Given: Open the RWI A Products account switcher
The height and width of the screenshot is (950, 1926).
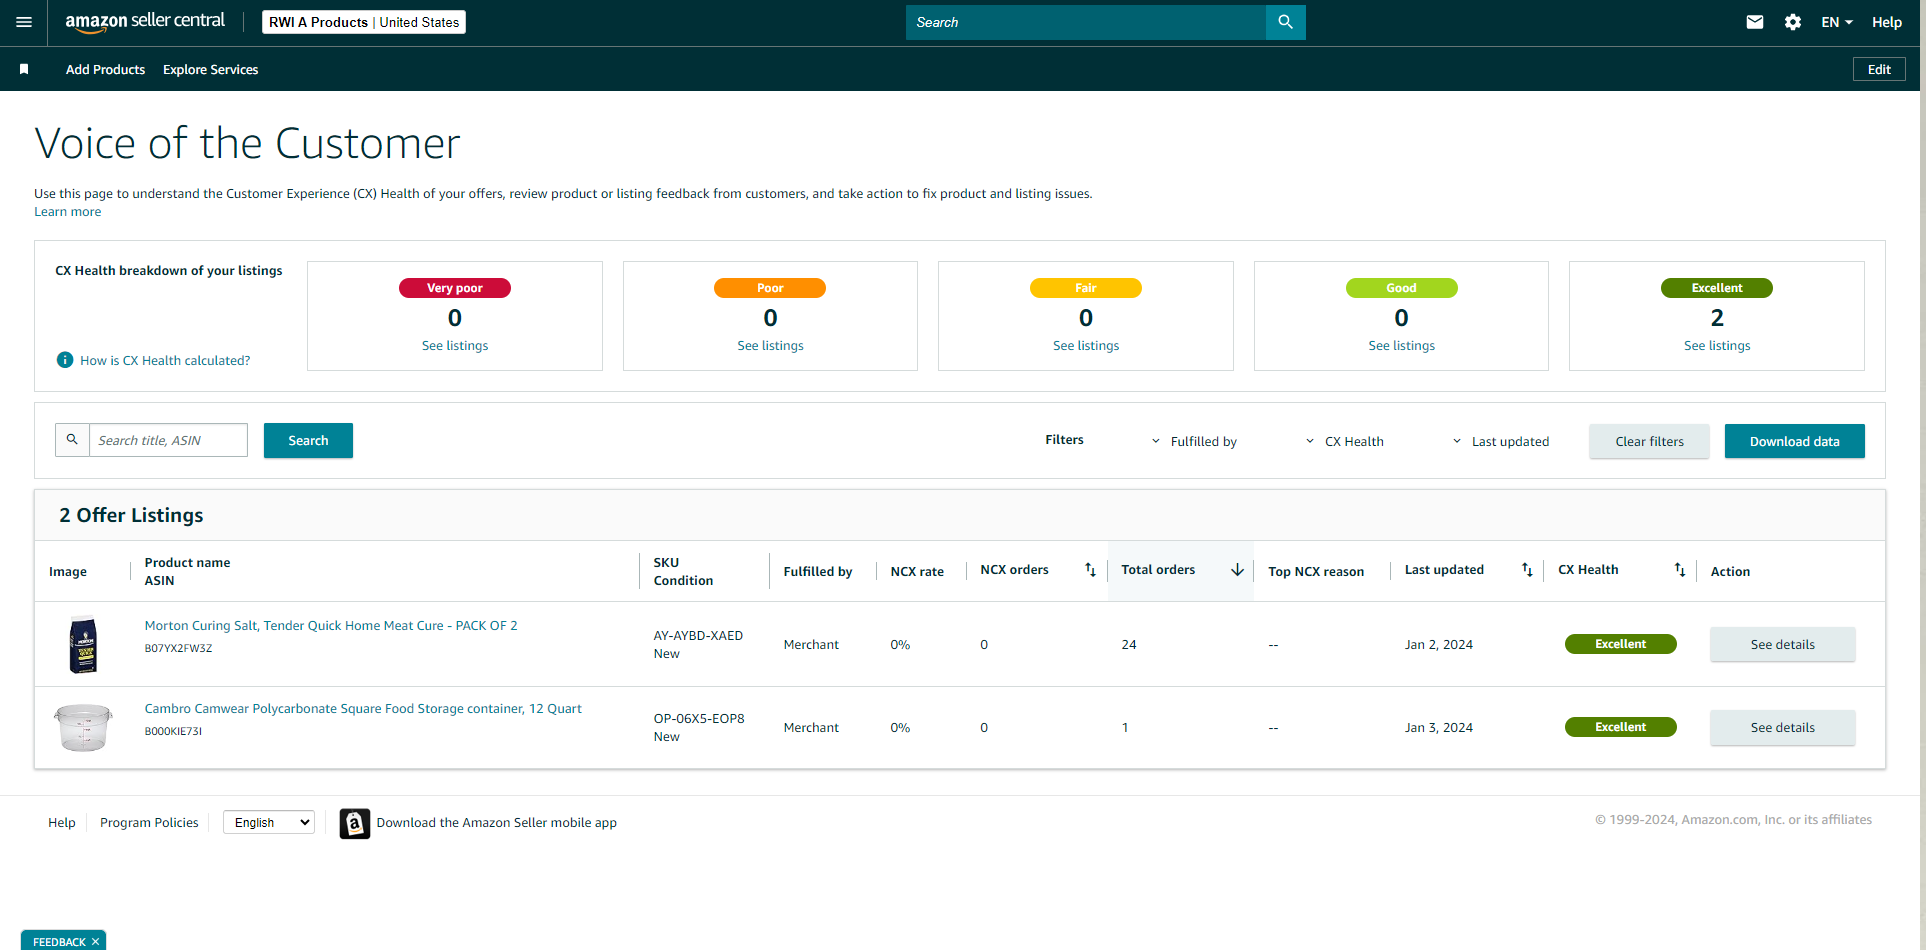Looking at the screenshot, I should click(364, 22).
